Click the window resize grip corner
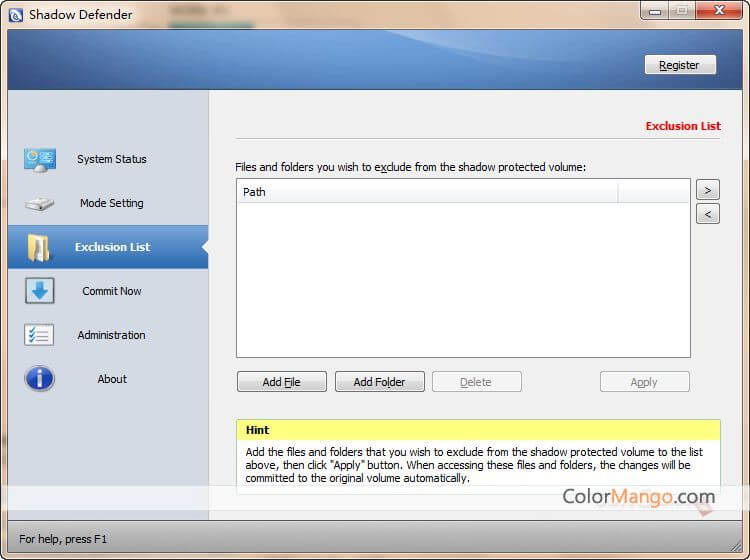The image size is (750, 560). click(736, 545)
